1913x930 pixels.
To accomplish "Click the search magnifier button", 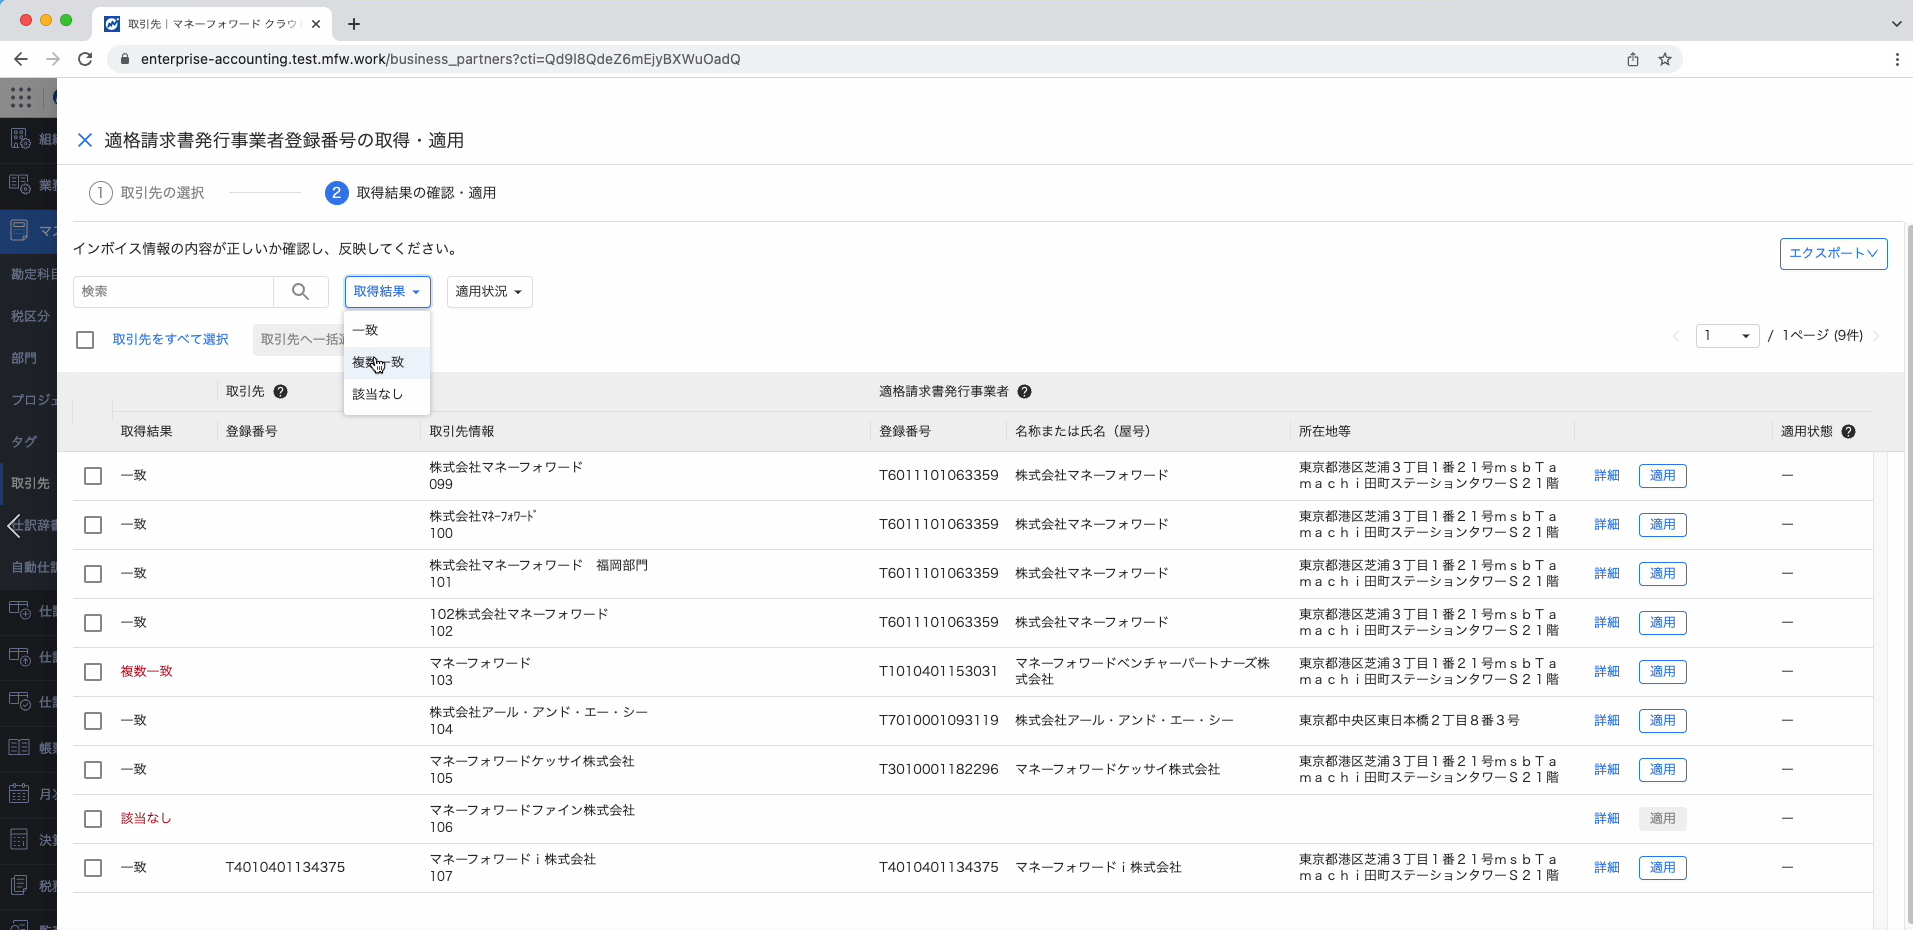I will (300, 291).
